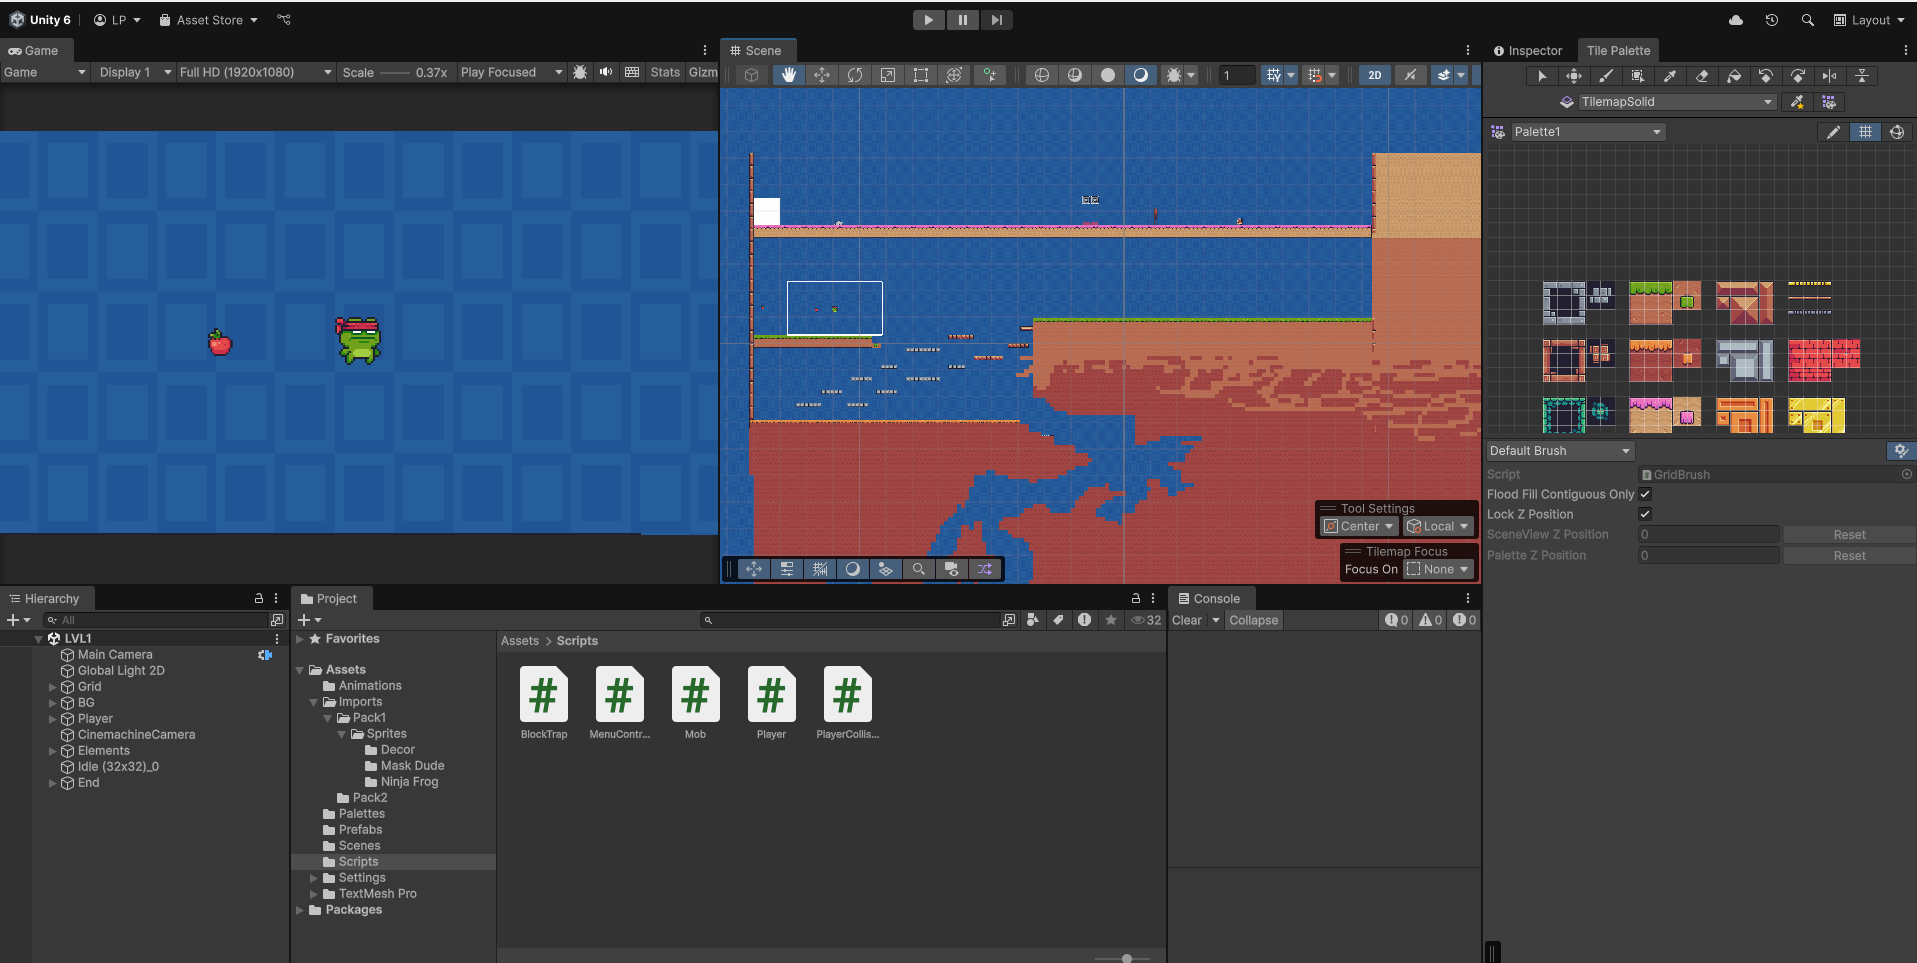Screen dimensions: 1917x963
Task: Select the Tile Palette move selection tool
Action: tap(1574, 76)
